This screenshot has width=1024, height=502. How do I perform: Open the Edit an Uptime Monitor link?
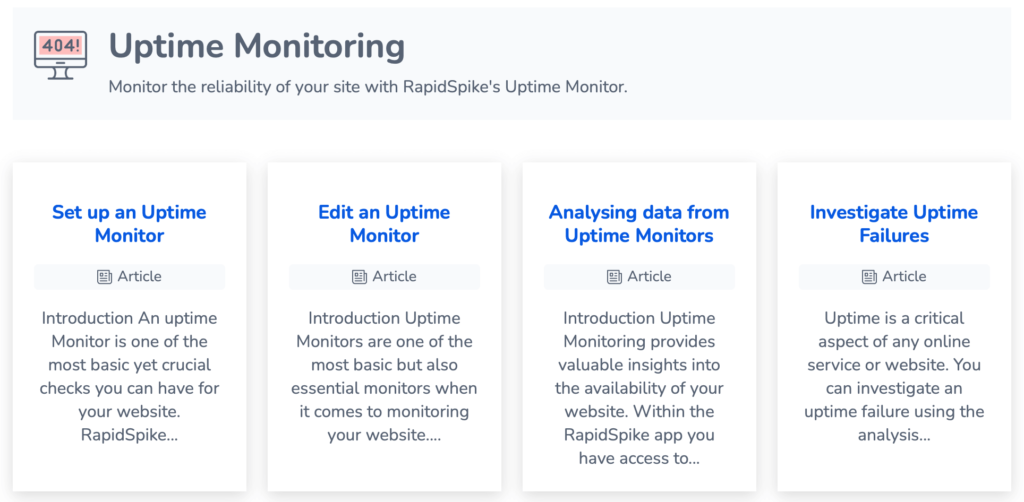coord(384,224)
